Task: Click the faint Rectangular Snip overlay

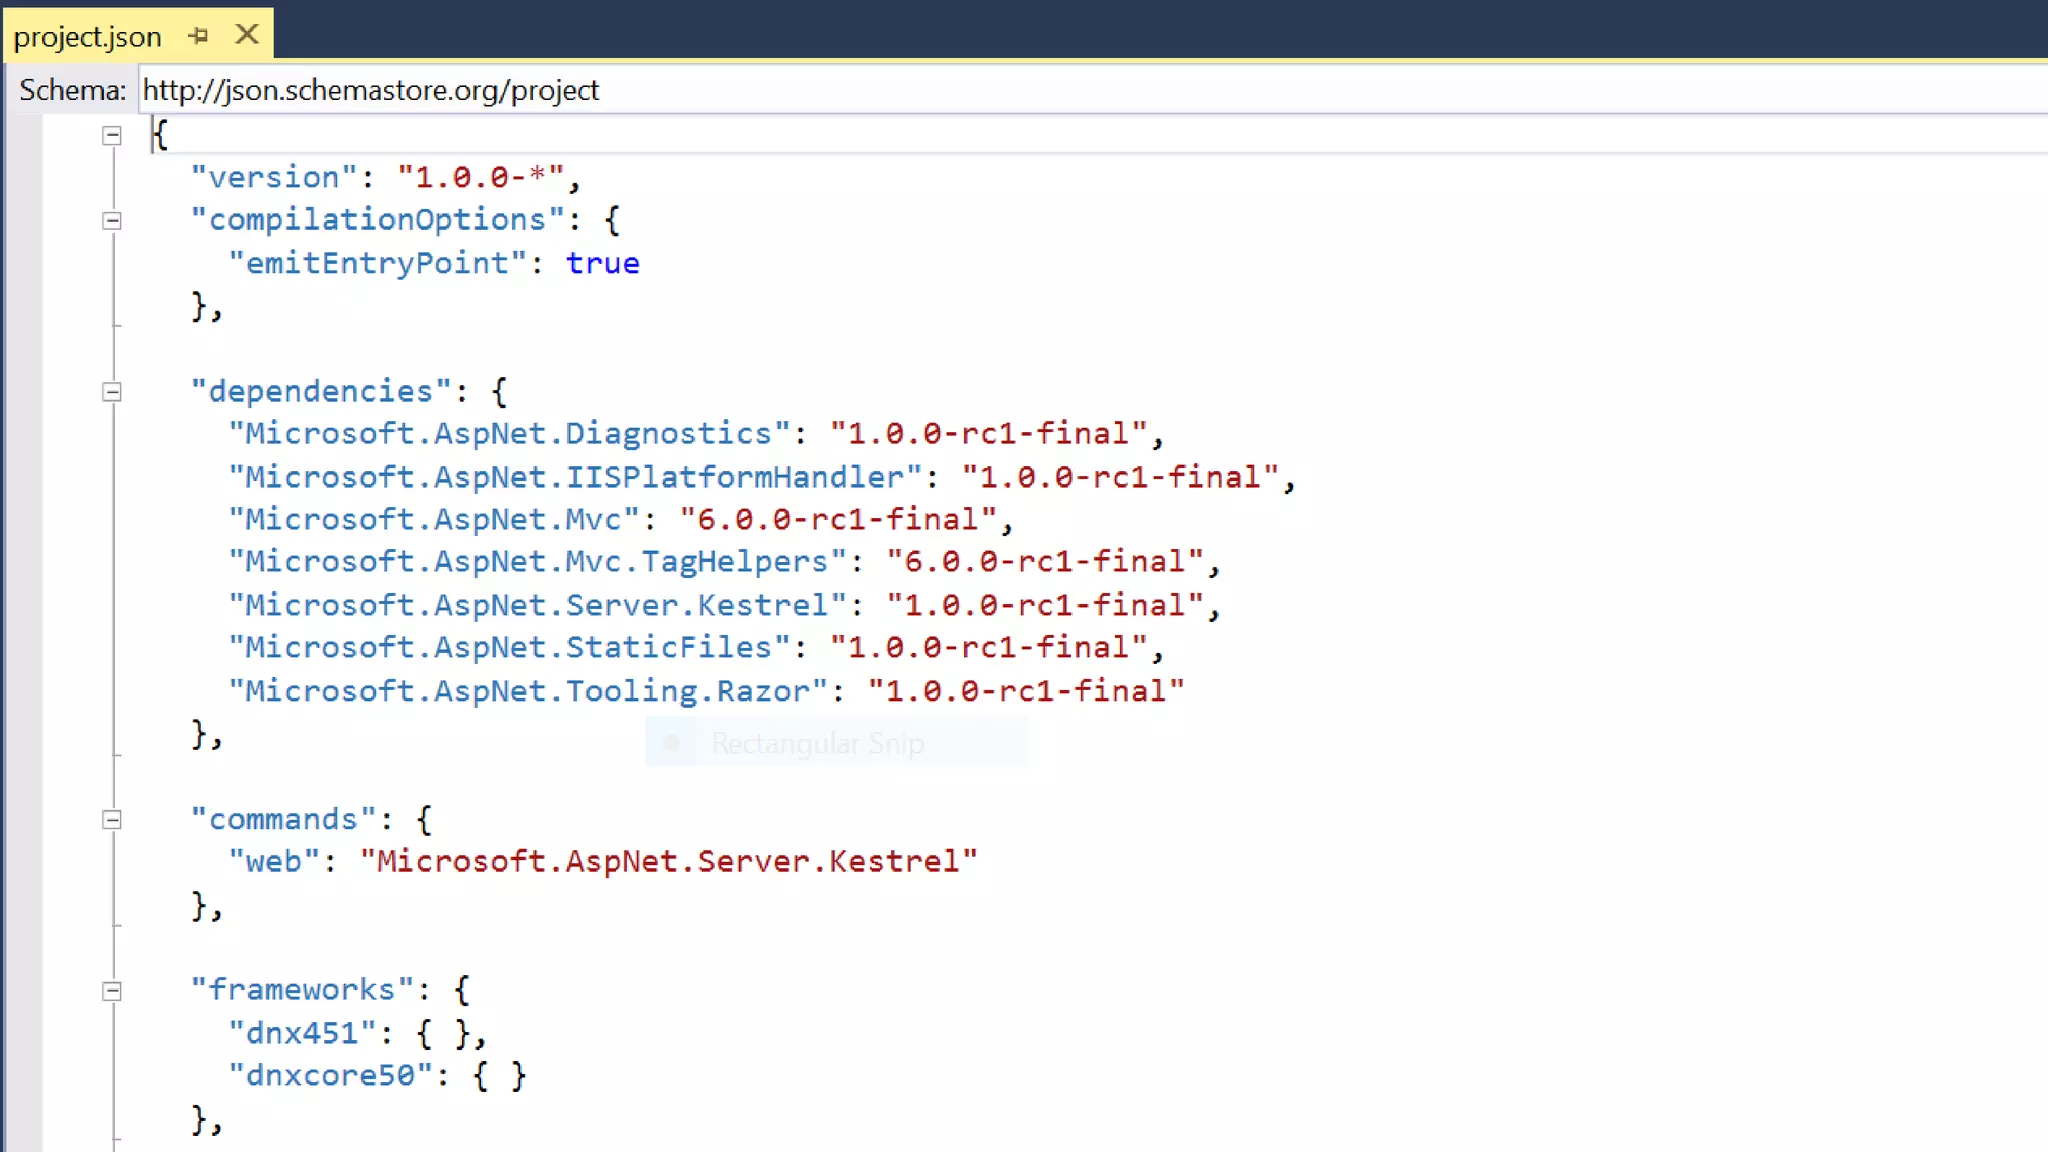Action: (817, 743)
